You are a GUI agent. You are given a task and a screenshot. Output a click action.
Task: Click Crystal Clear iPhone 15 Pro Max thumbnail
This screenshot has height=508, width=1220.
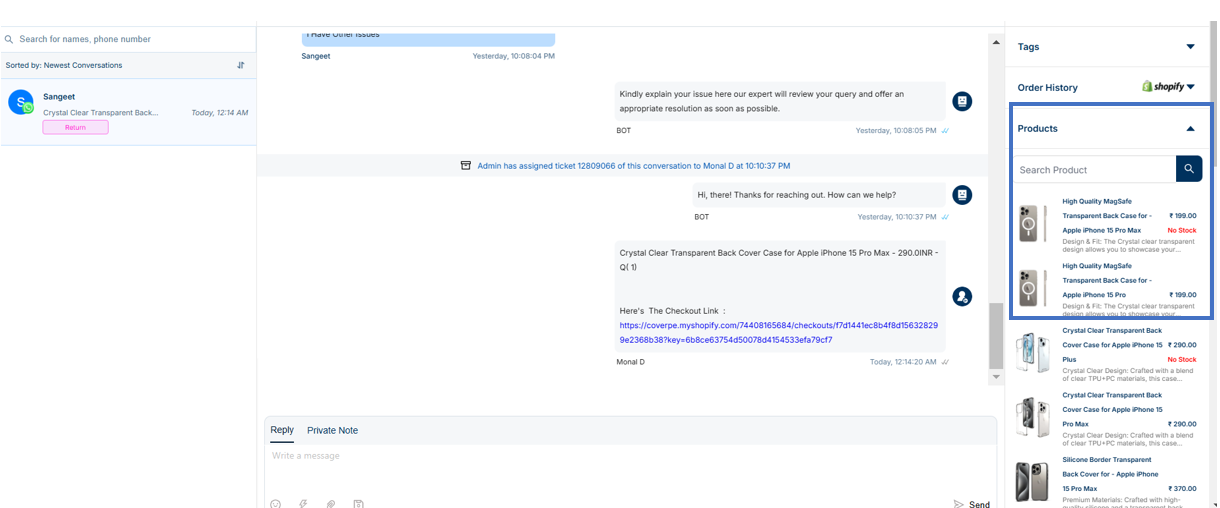[1033, 417]
